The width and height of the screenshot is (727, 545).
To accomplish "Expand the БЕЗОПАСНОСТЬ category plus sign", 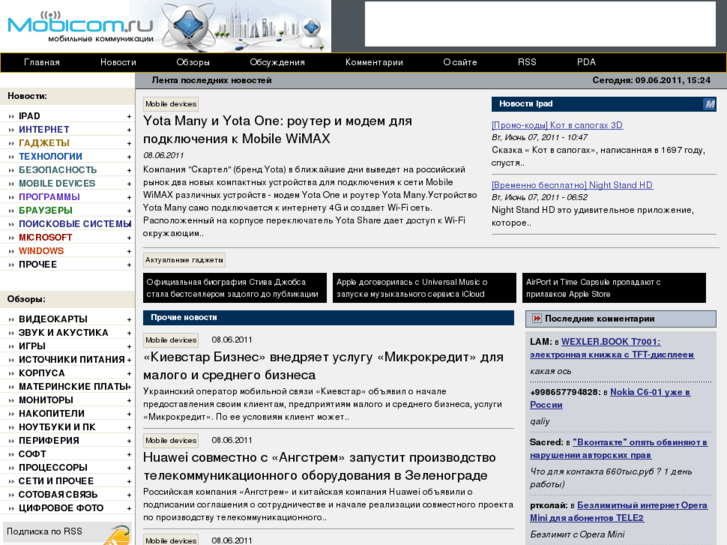I will coord(129,170).
